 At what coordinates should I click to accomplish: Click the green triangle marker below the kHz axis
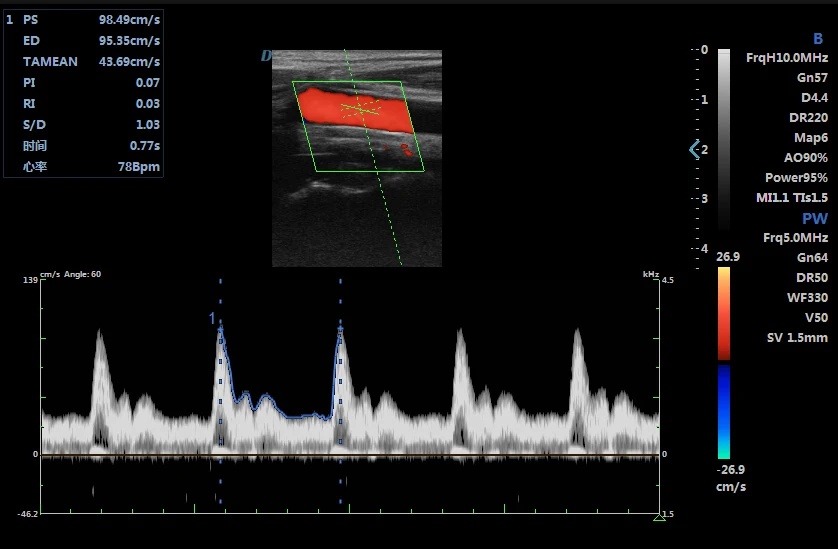659,517
